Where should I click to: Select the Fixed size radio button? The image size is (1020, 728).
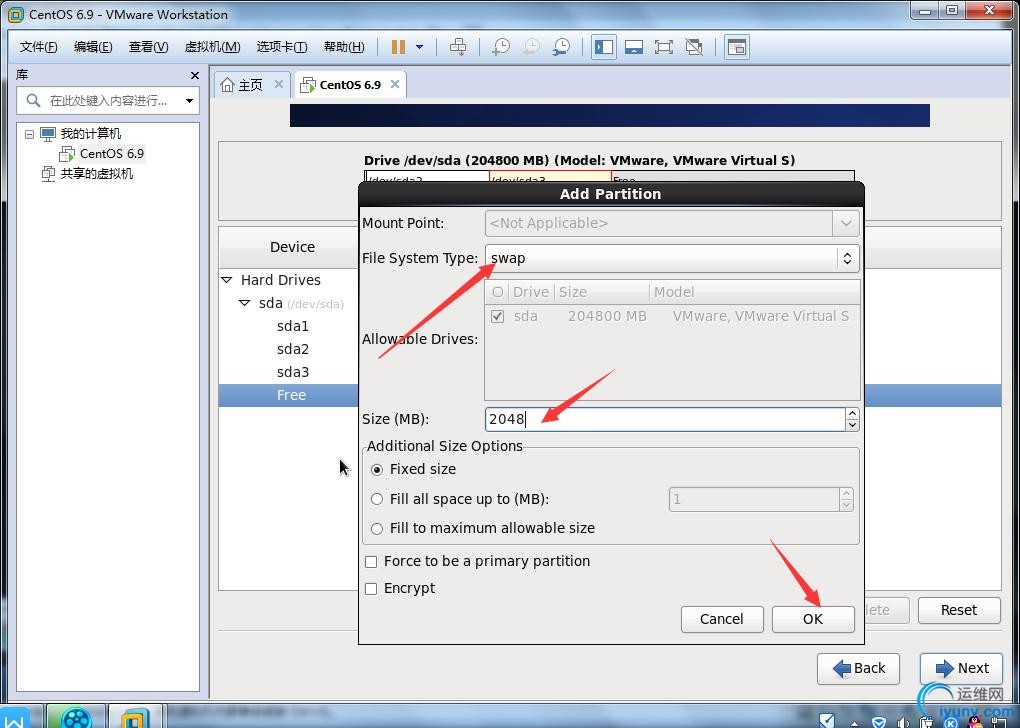coord(377,469)
